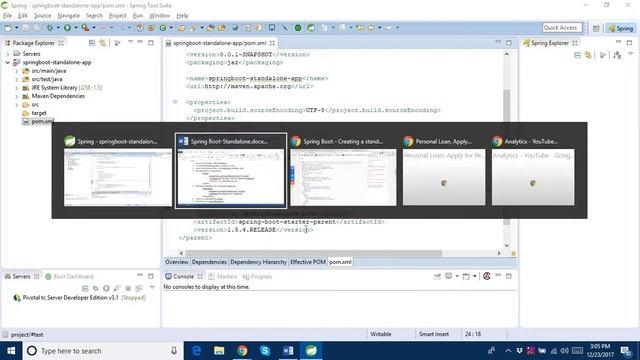
Task: Click the Run External Tools icon
Action: click(85, 28)
